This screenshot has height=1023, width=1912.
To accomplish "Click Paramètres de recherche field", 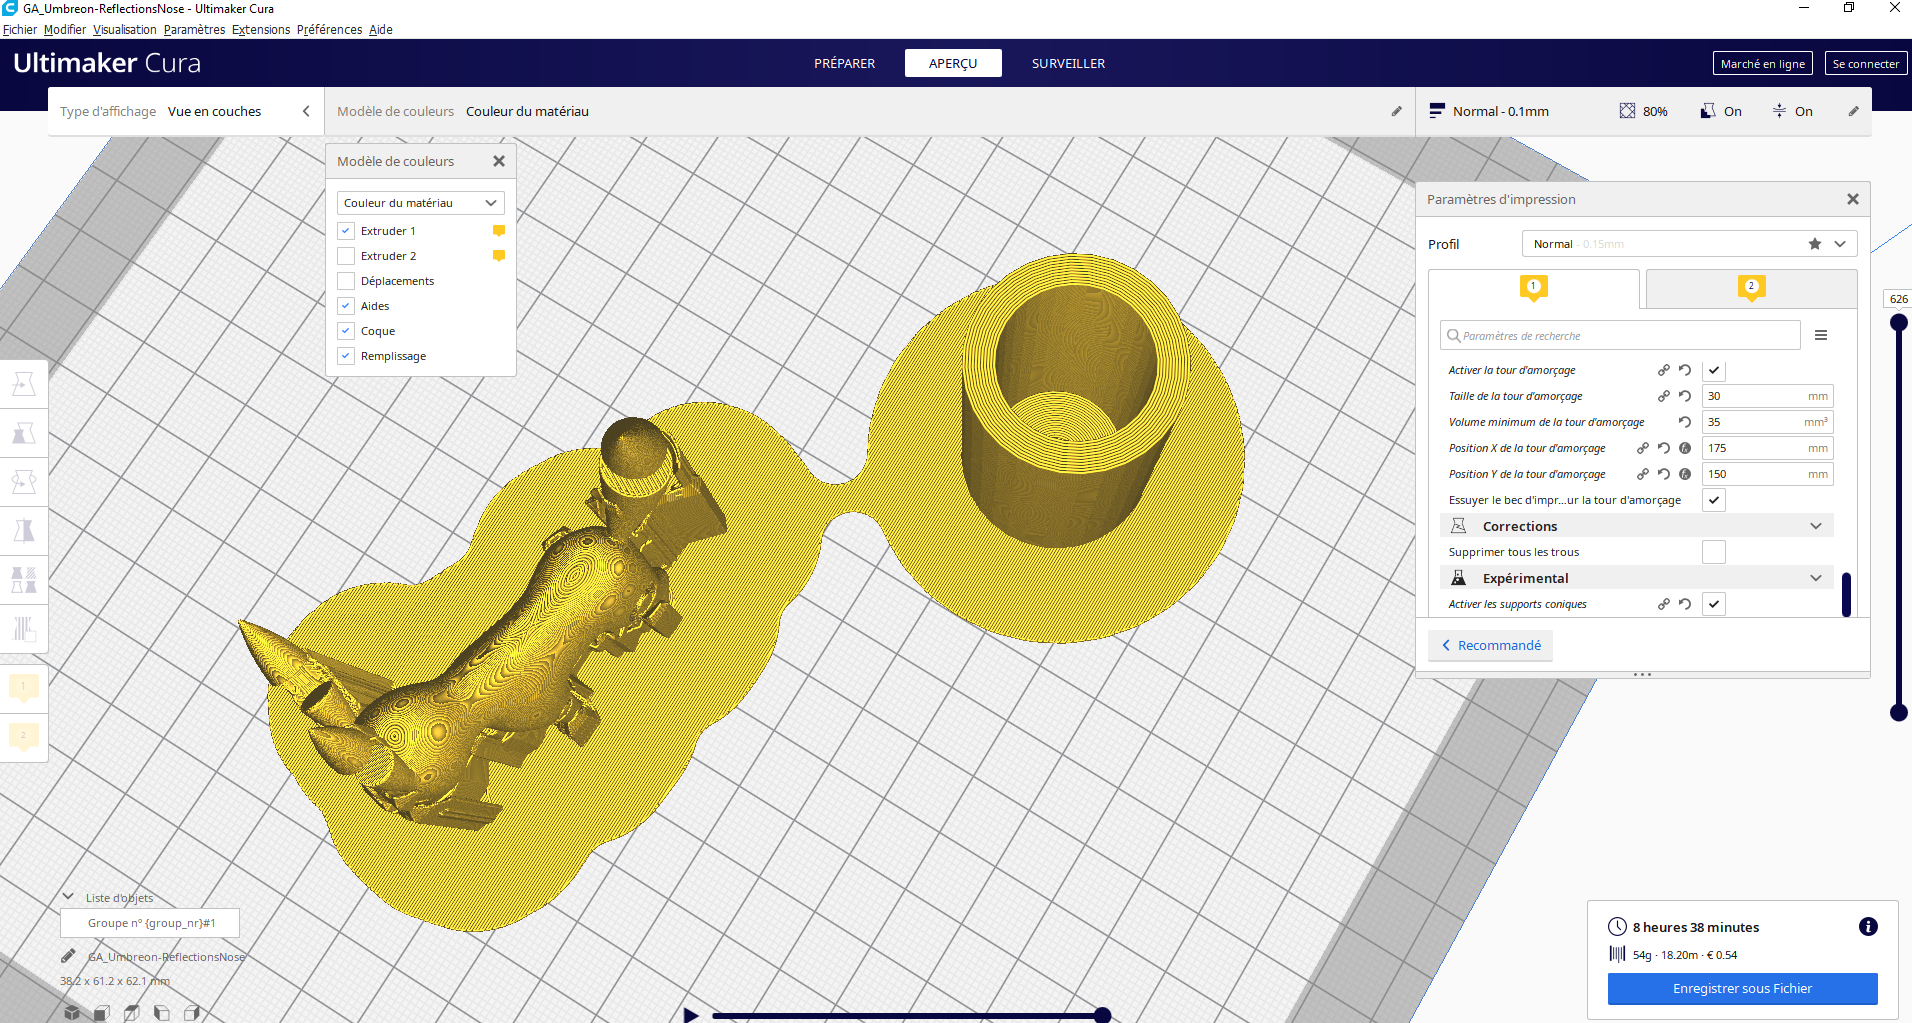I will click(x=1620, y=335).
